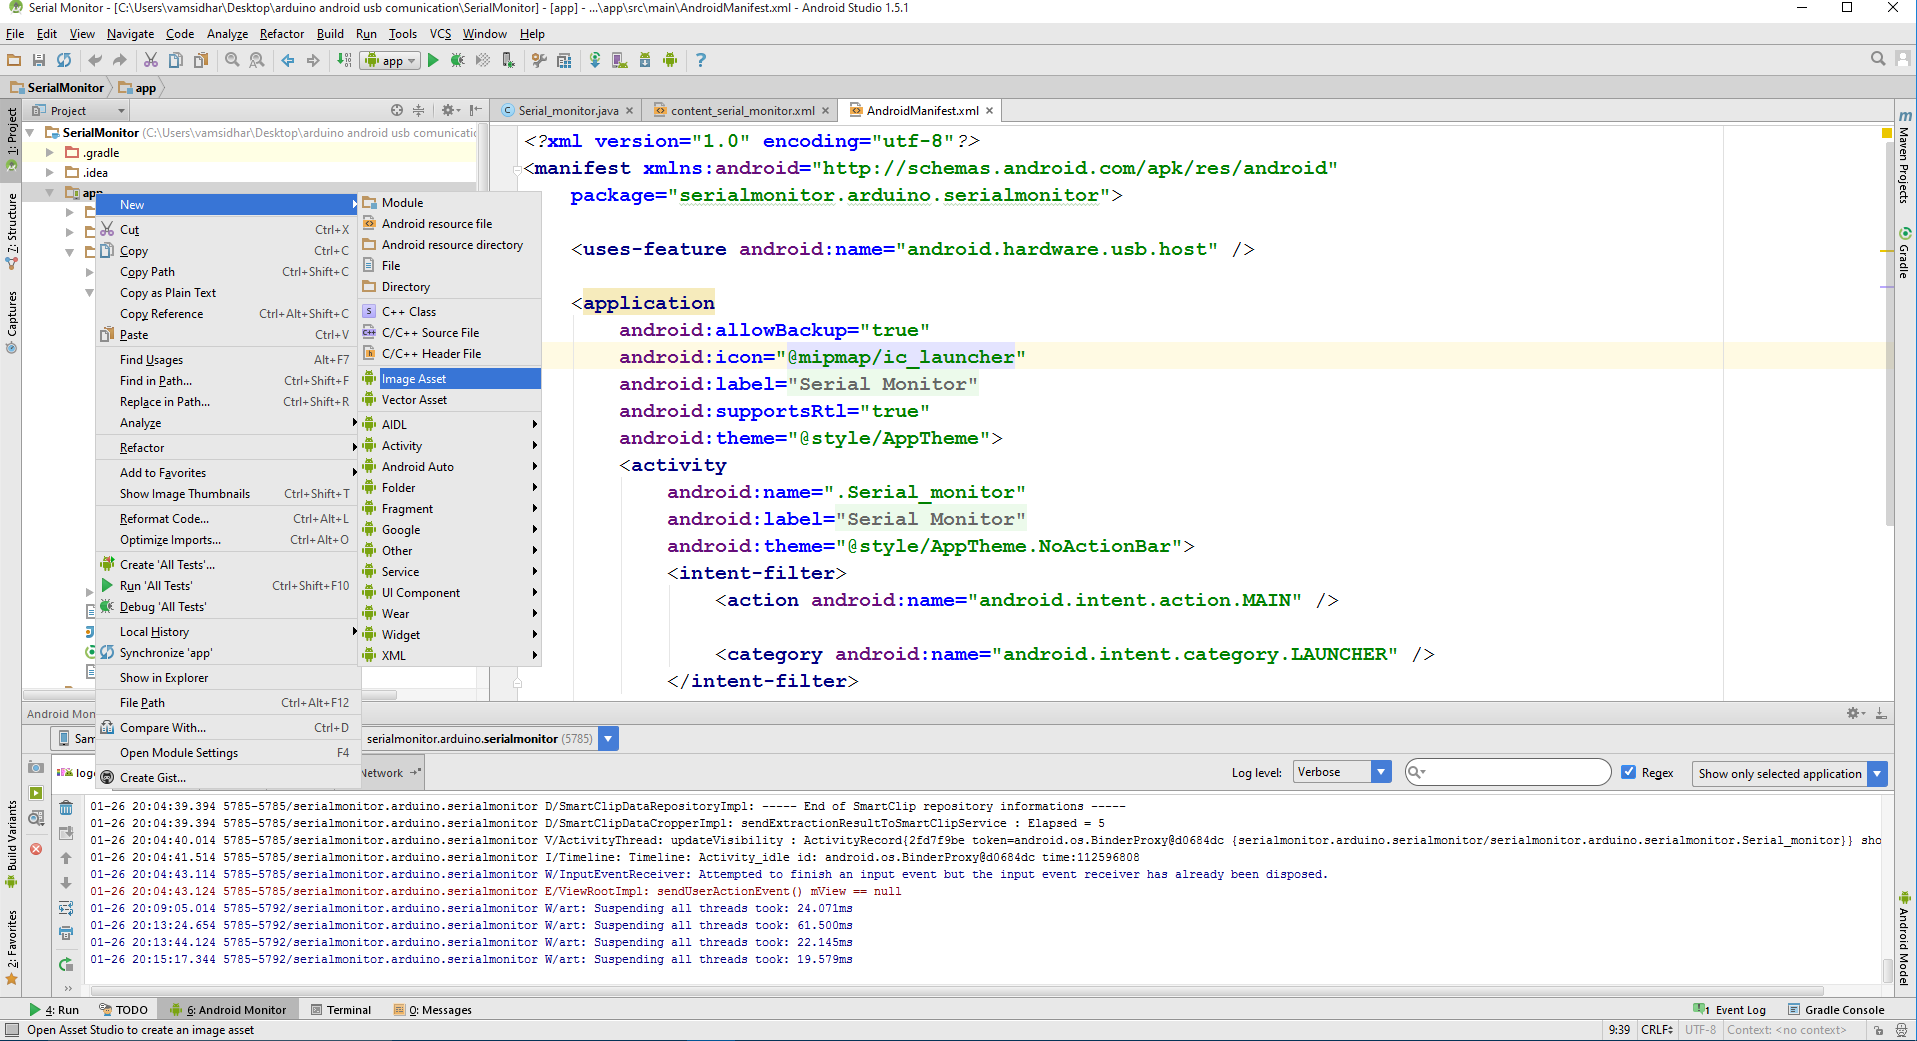Open the SDK Manager from toolbar

(645, 60)
